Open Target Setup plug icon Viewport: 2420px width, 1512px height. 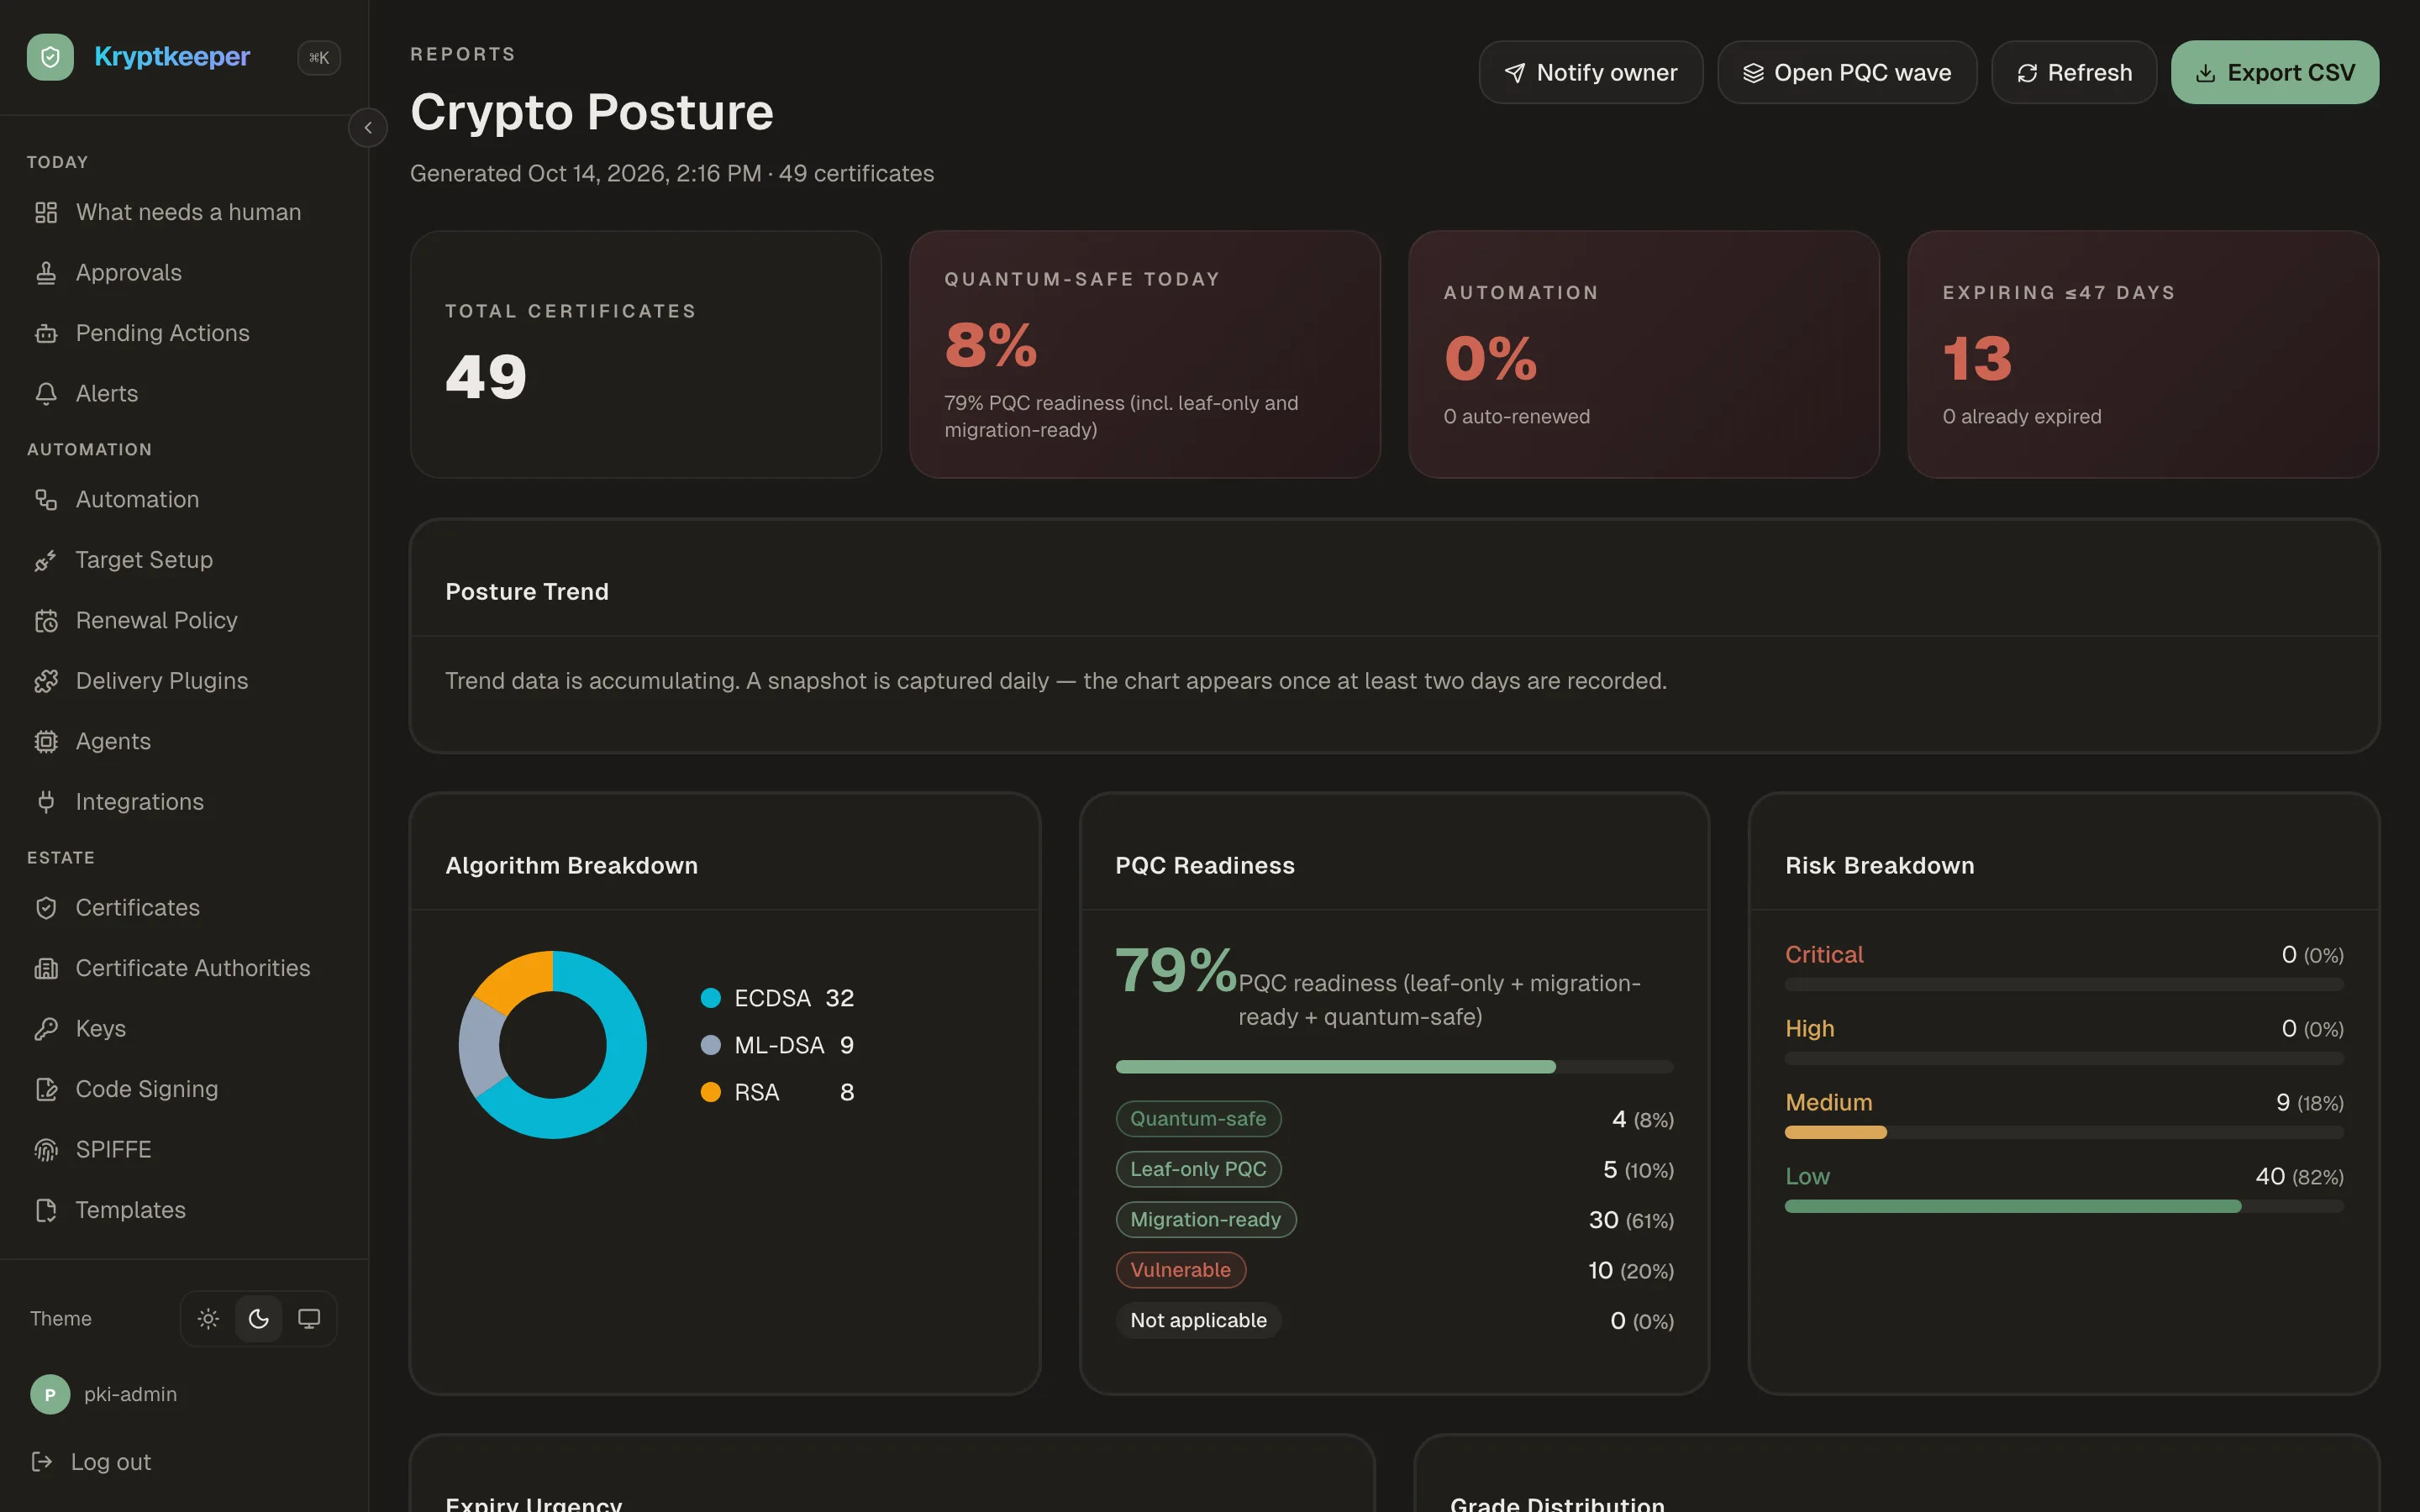(46, 560)
